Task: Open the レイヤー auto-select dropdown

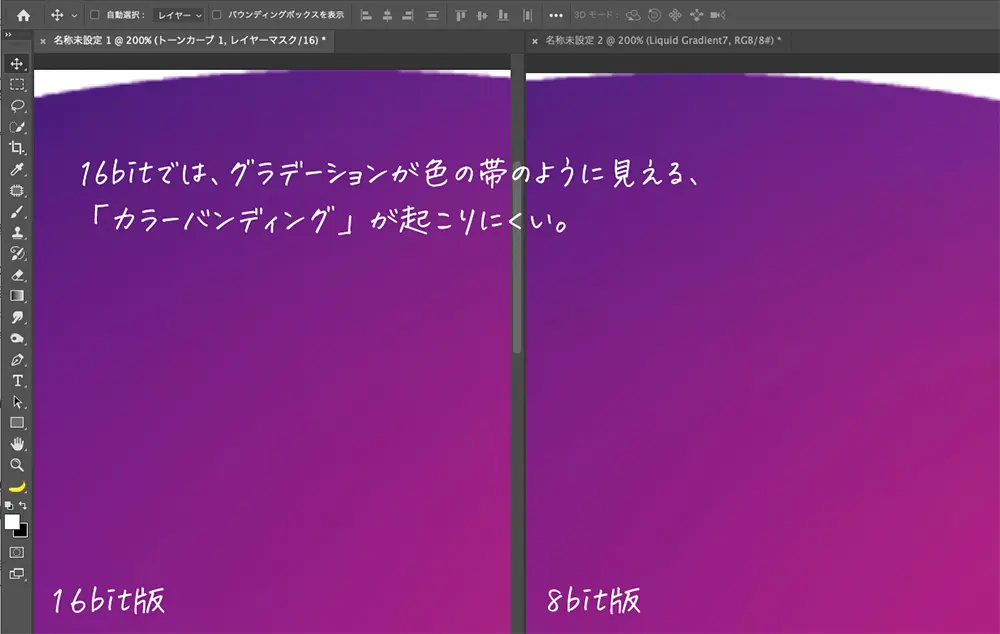Action: (179, 15)
